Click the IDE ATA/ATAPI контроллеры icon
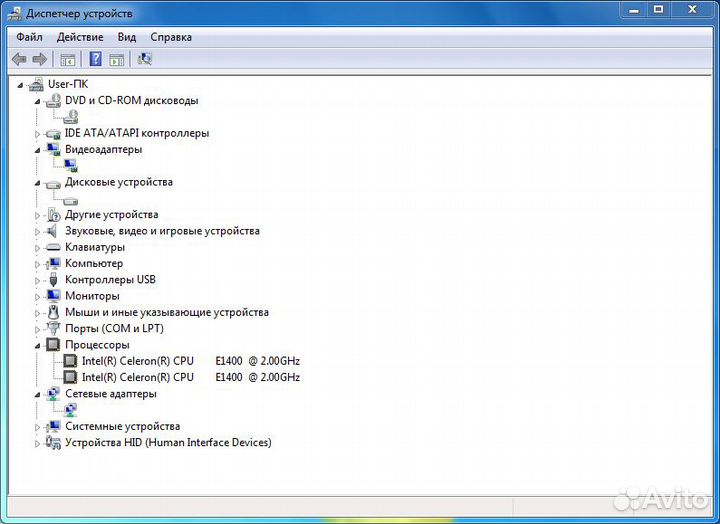The height and width of the screenshot is (524, 720). 53,134
